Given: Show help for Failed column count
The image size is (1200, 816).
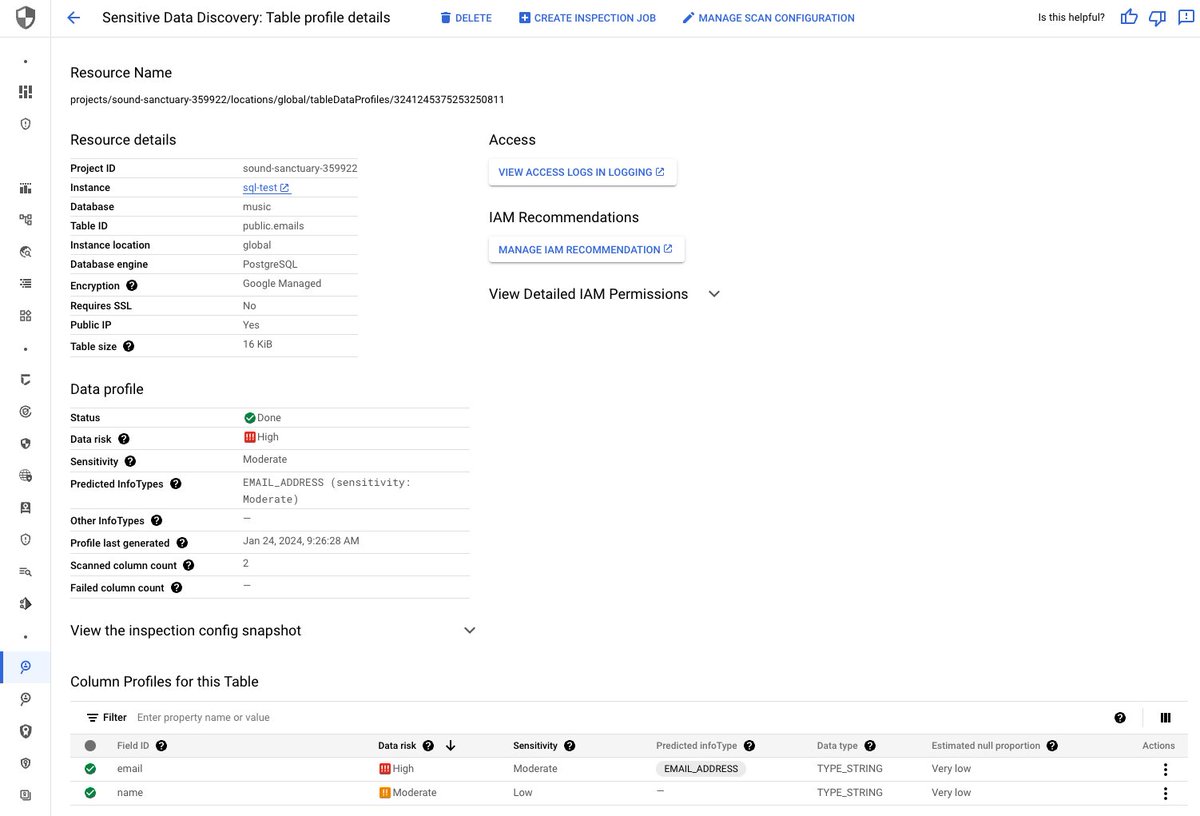Looking at the screenshot, I should point(177,588).
